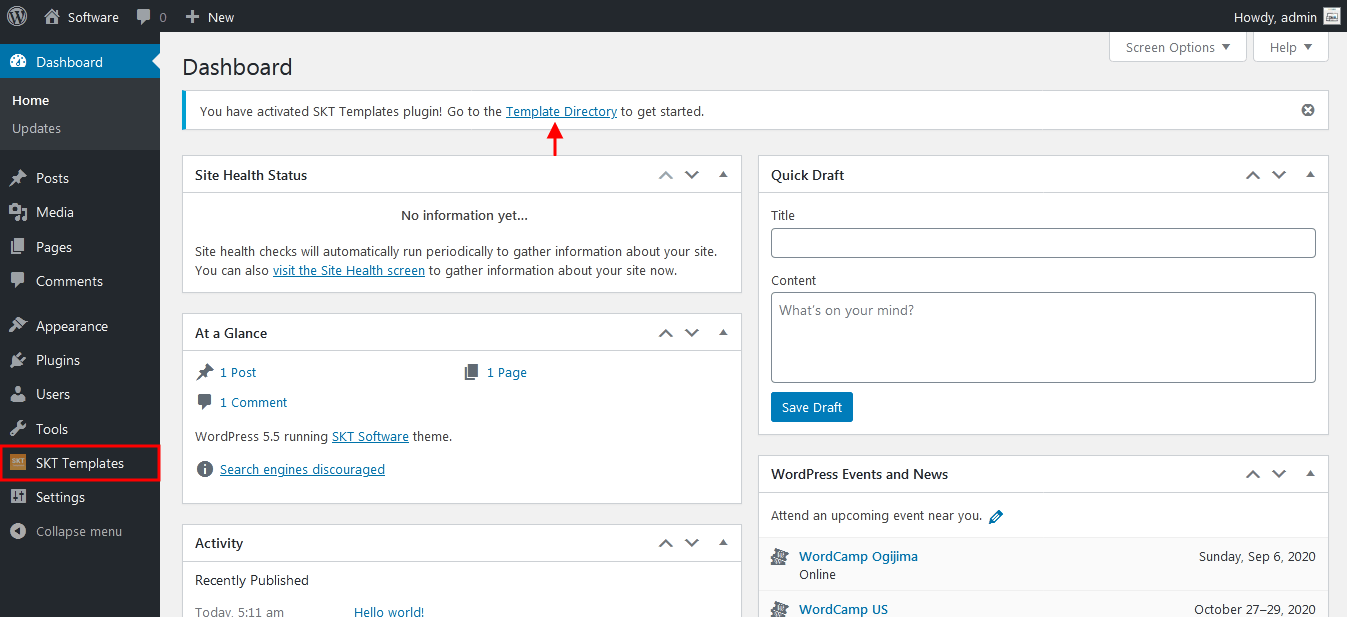This screenshot has height=617, width=1347.
Task: Click the Media icon in sidebar
Action: 18,212
